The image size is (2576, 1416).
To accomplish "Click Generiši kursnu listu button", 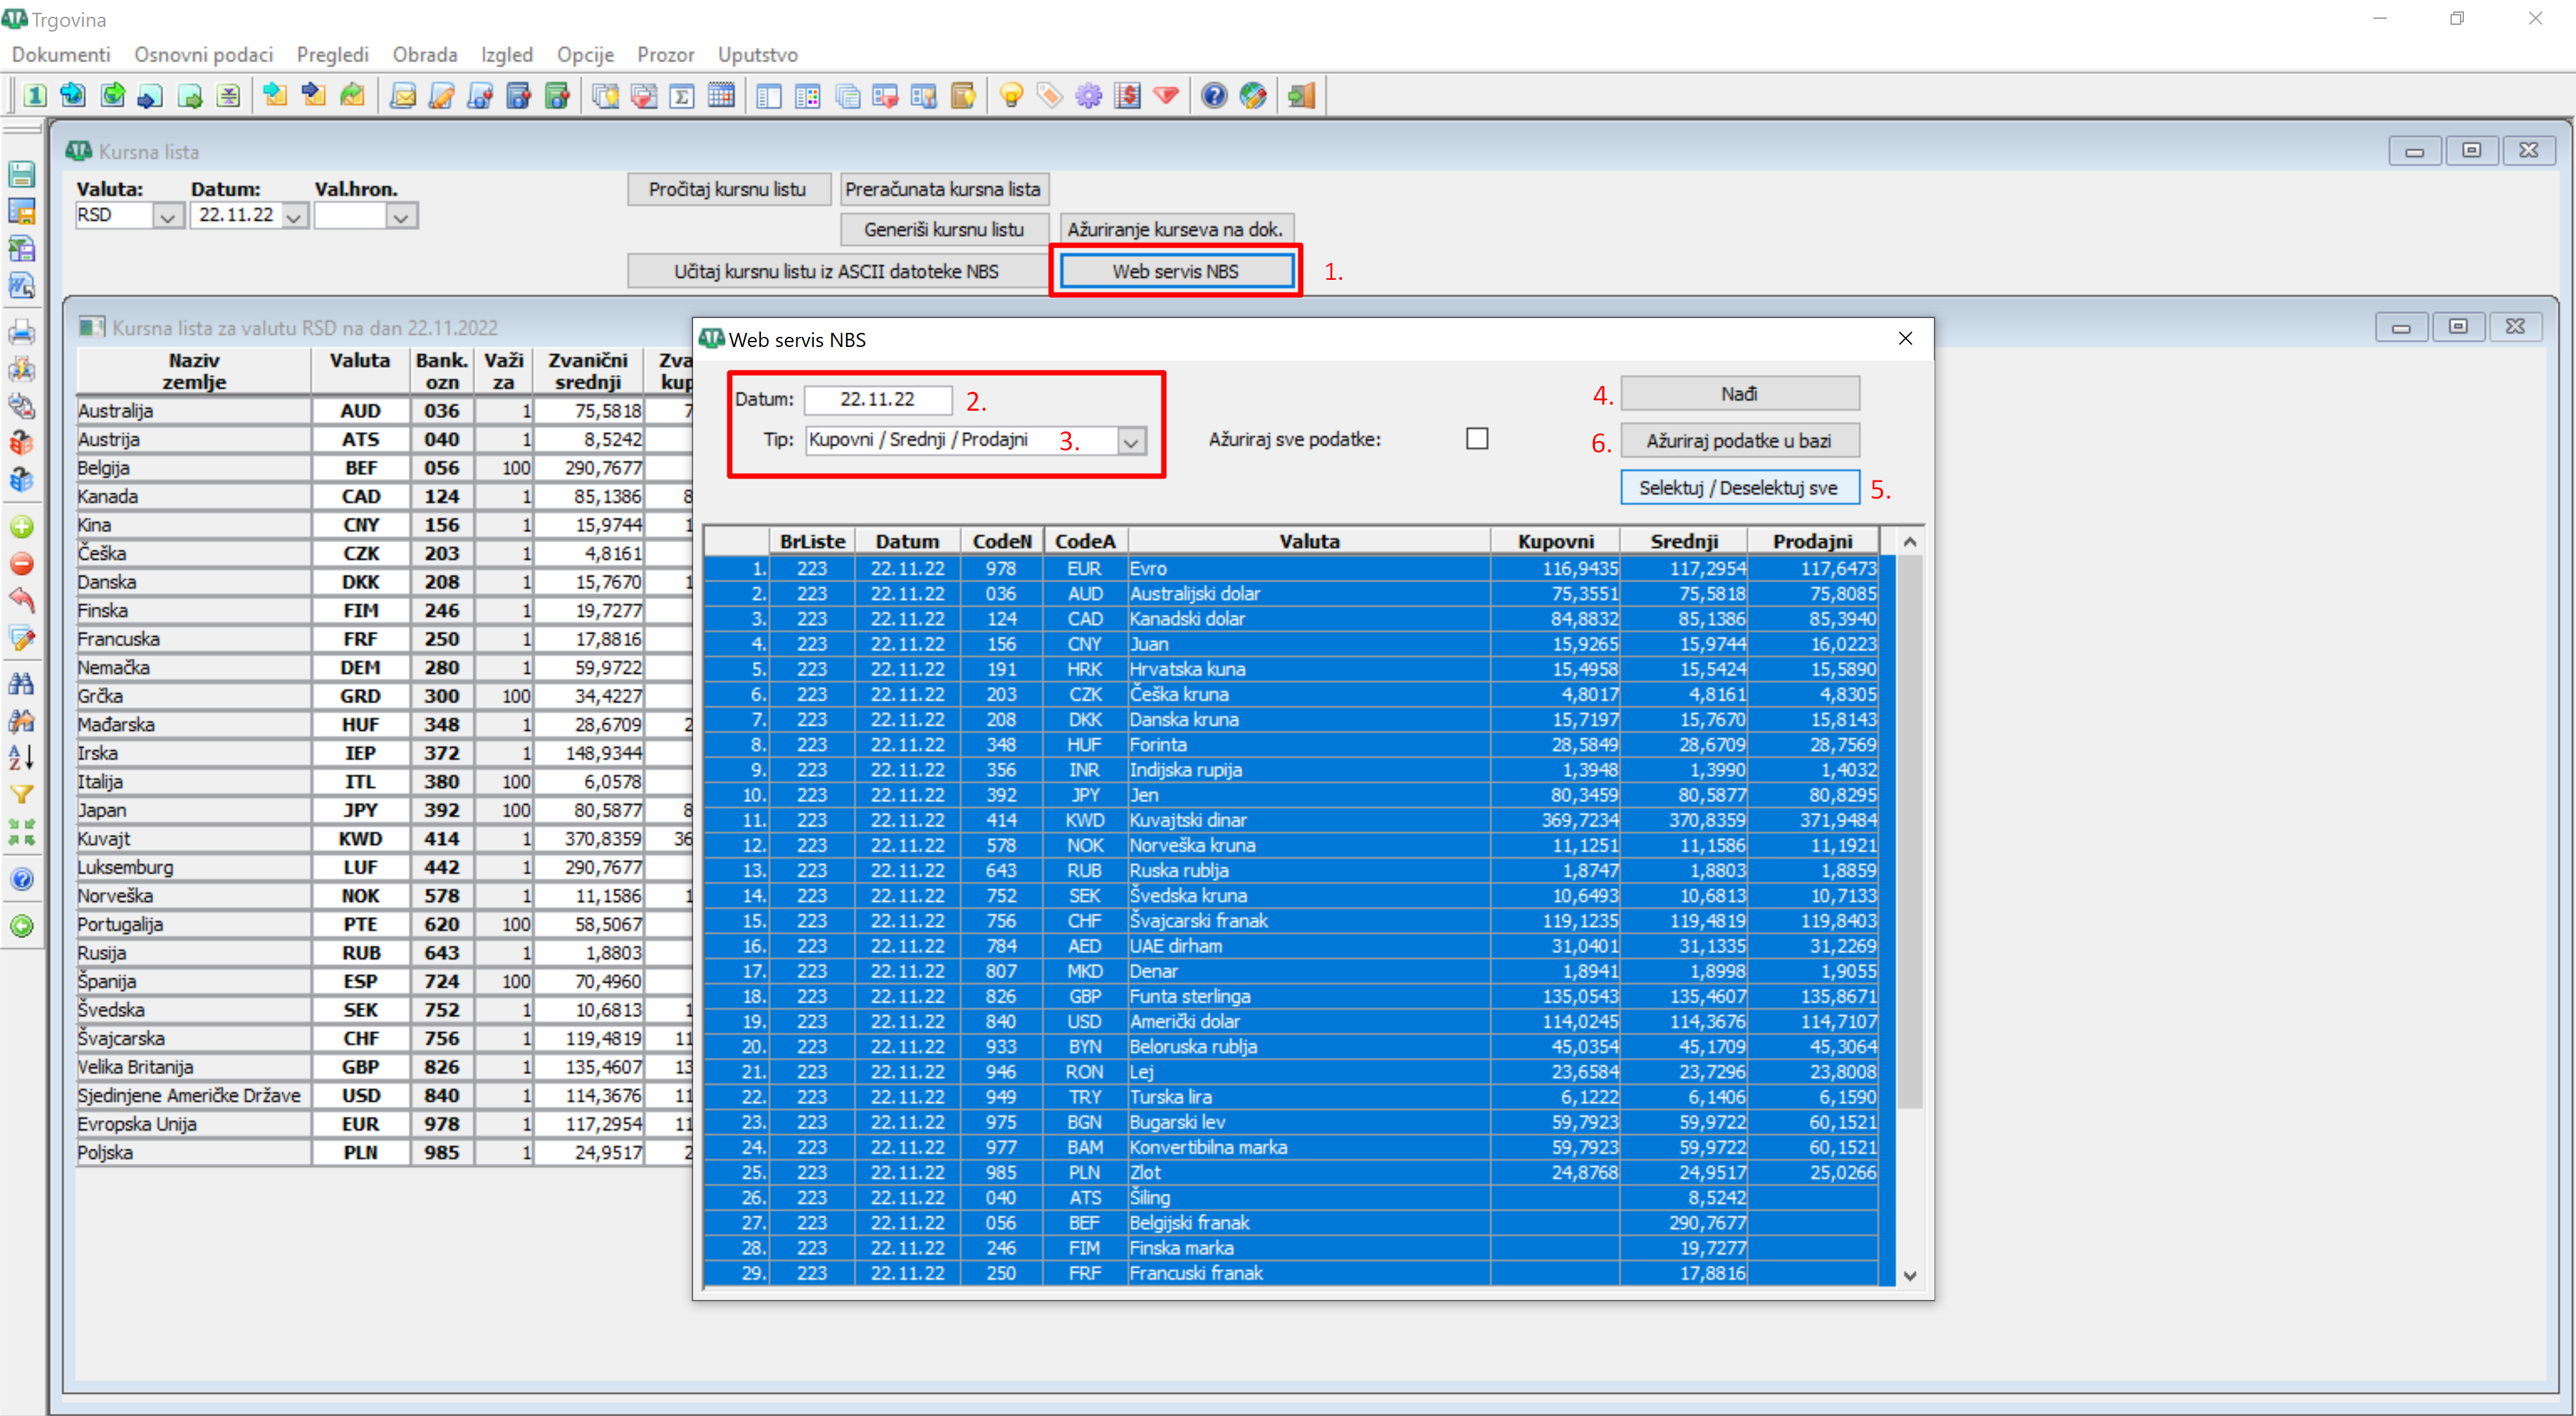I will [x=944, y=229].
